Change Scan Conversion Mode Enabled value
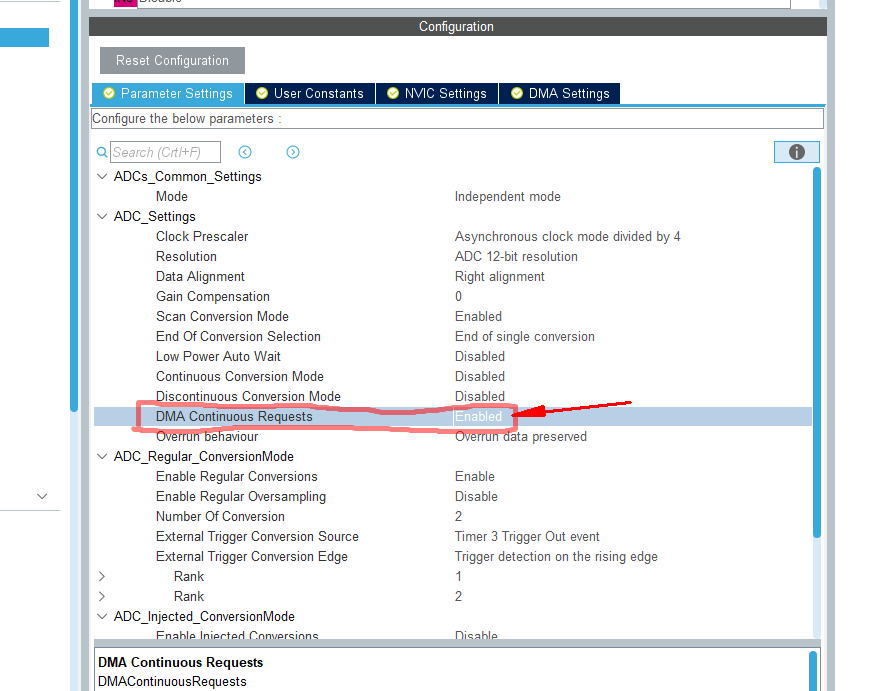This screenshot has height=691, width=875. click(x=478, y=316)
